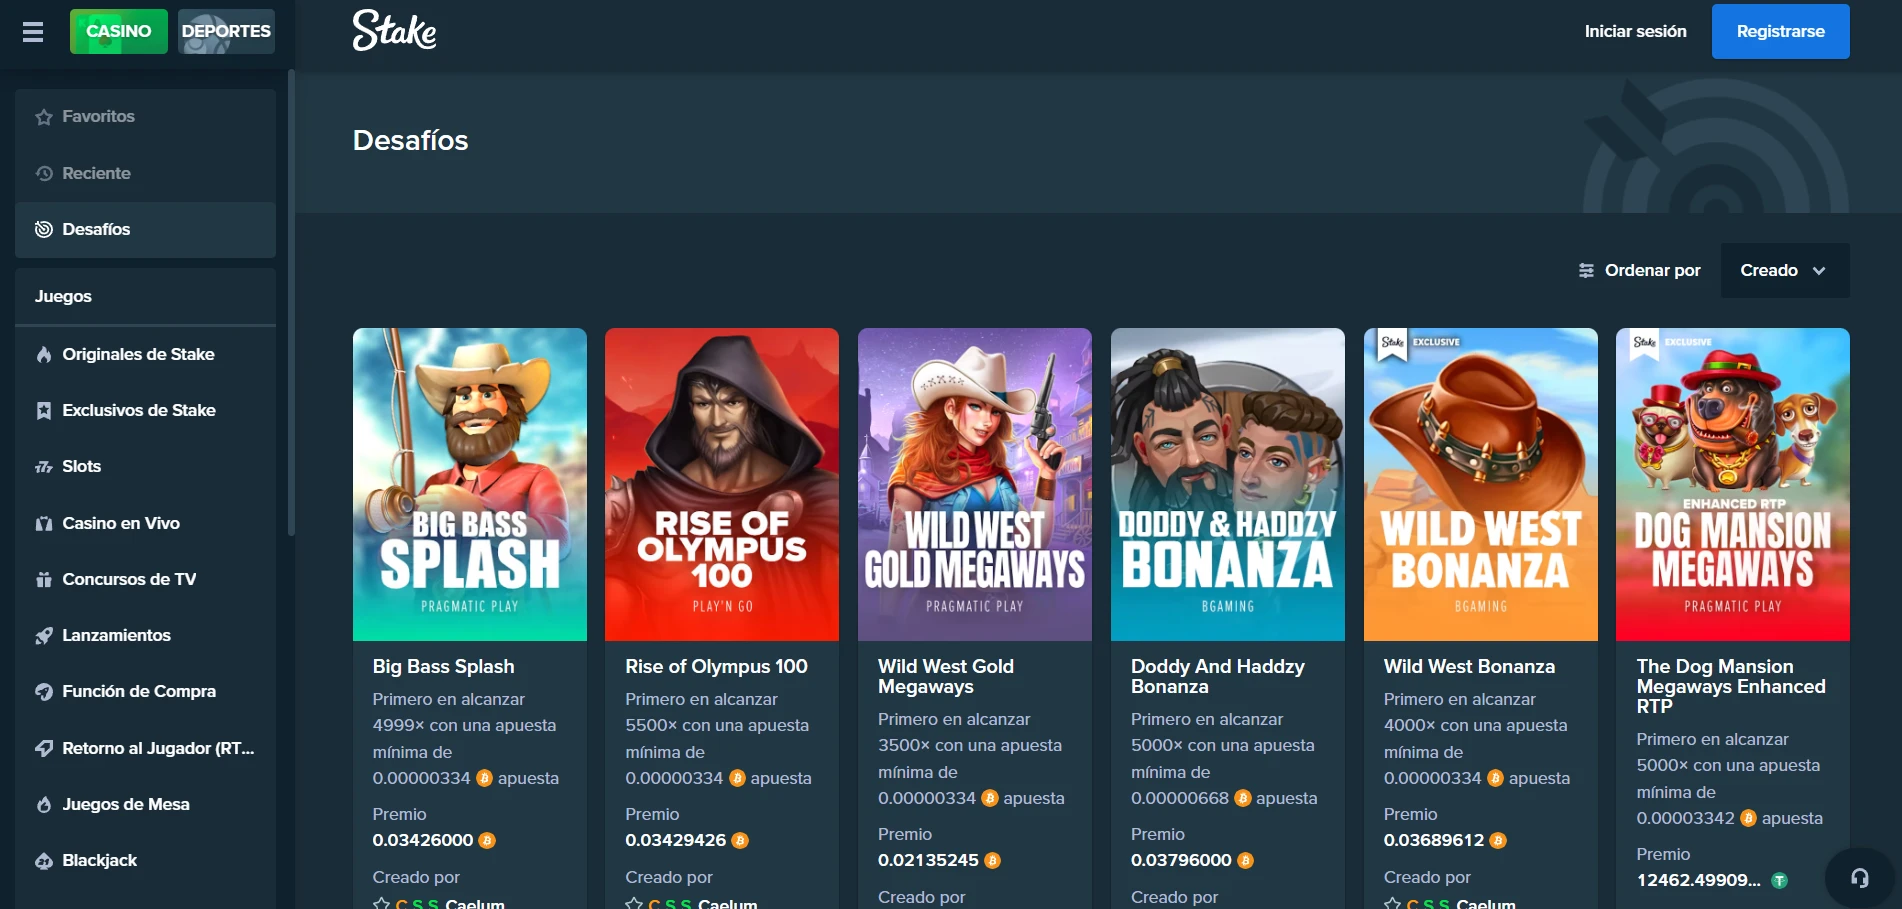Open The Dog Mansion Megaways Enhanced RTP title
This screenshot has width=1902, height=909.
coord(1731,686)
